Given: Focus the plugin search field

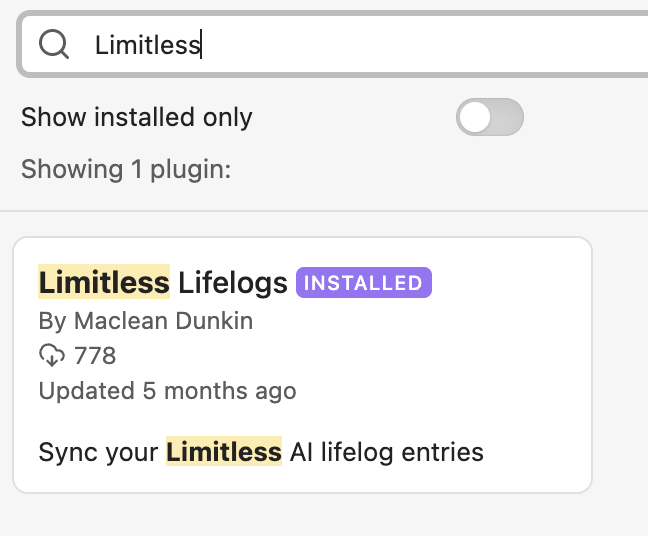Looking at the screenshot, I should pyautogui.click(x=400, y=44).
